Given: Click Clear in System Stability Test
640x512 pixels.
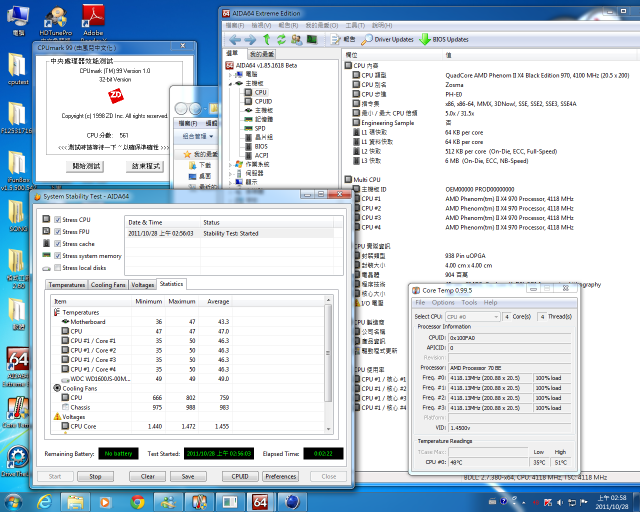Looking at the screenshot, I should click(x=147, y=476).
